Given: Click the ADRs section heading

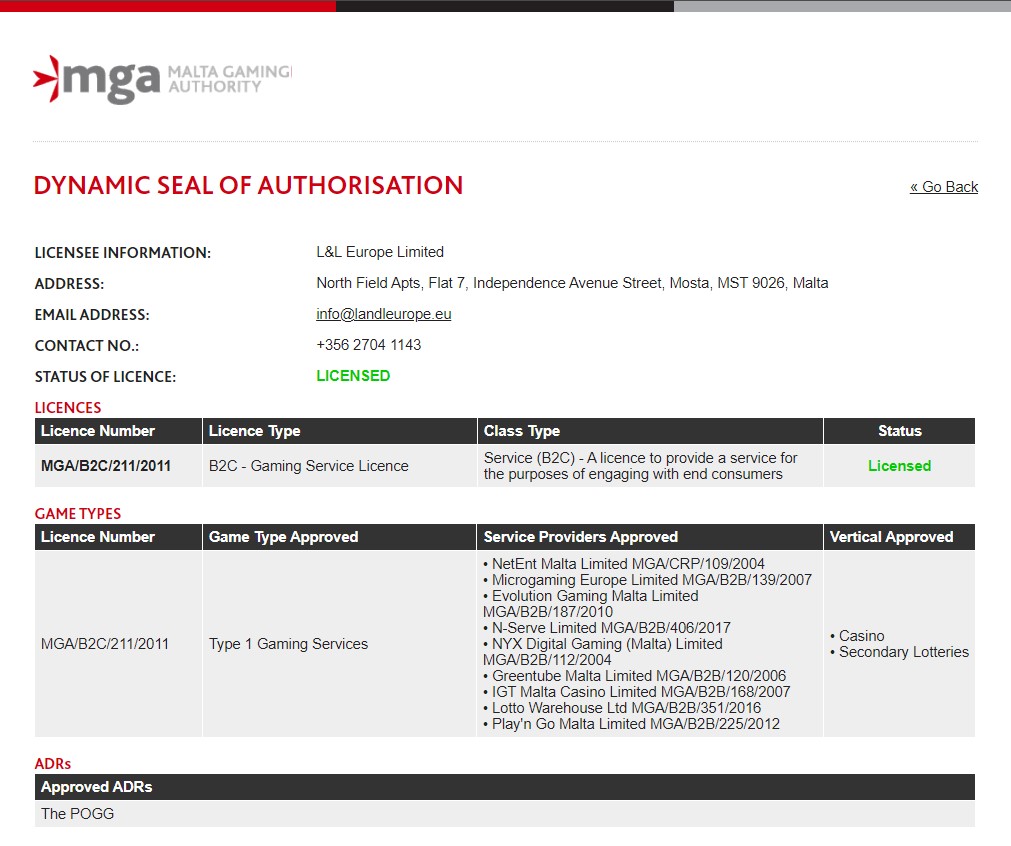Looking at the screenshot, I should pos(53,763).
